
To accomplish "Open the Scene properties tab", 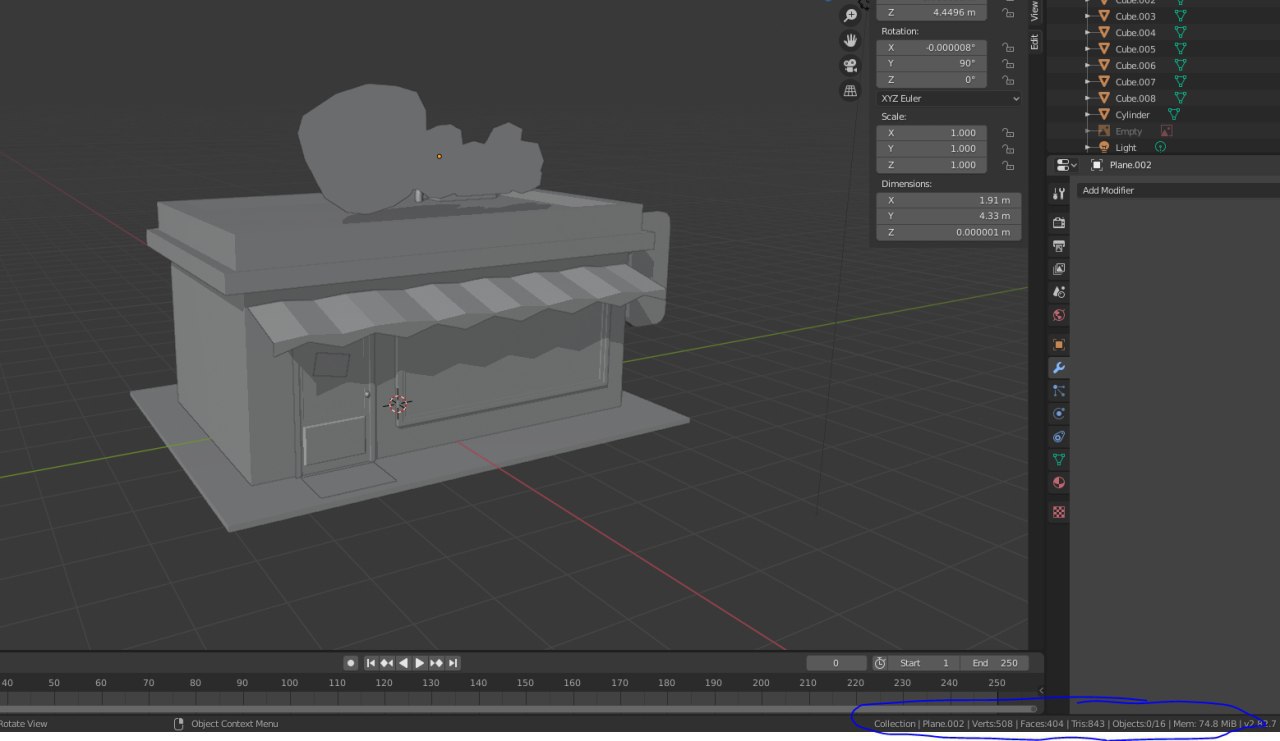I will tap(1059, 292).
